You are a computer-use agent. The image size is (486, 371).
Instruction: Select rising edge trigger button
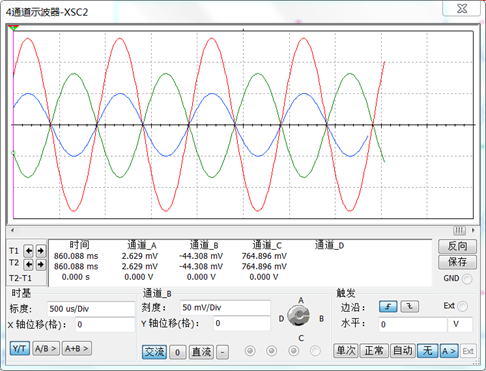click(388, 307)
